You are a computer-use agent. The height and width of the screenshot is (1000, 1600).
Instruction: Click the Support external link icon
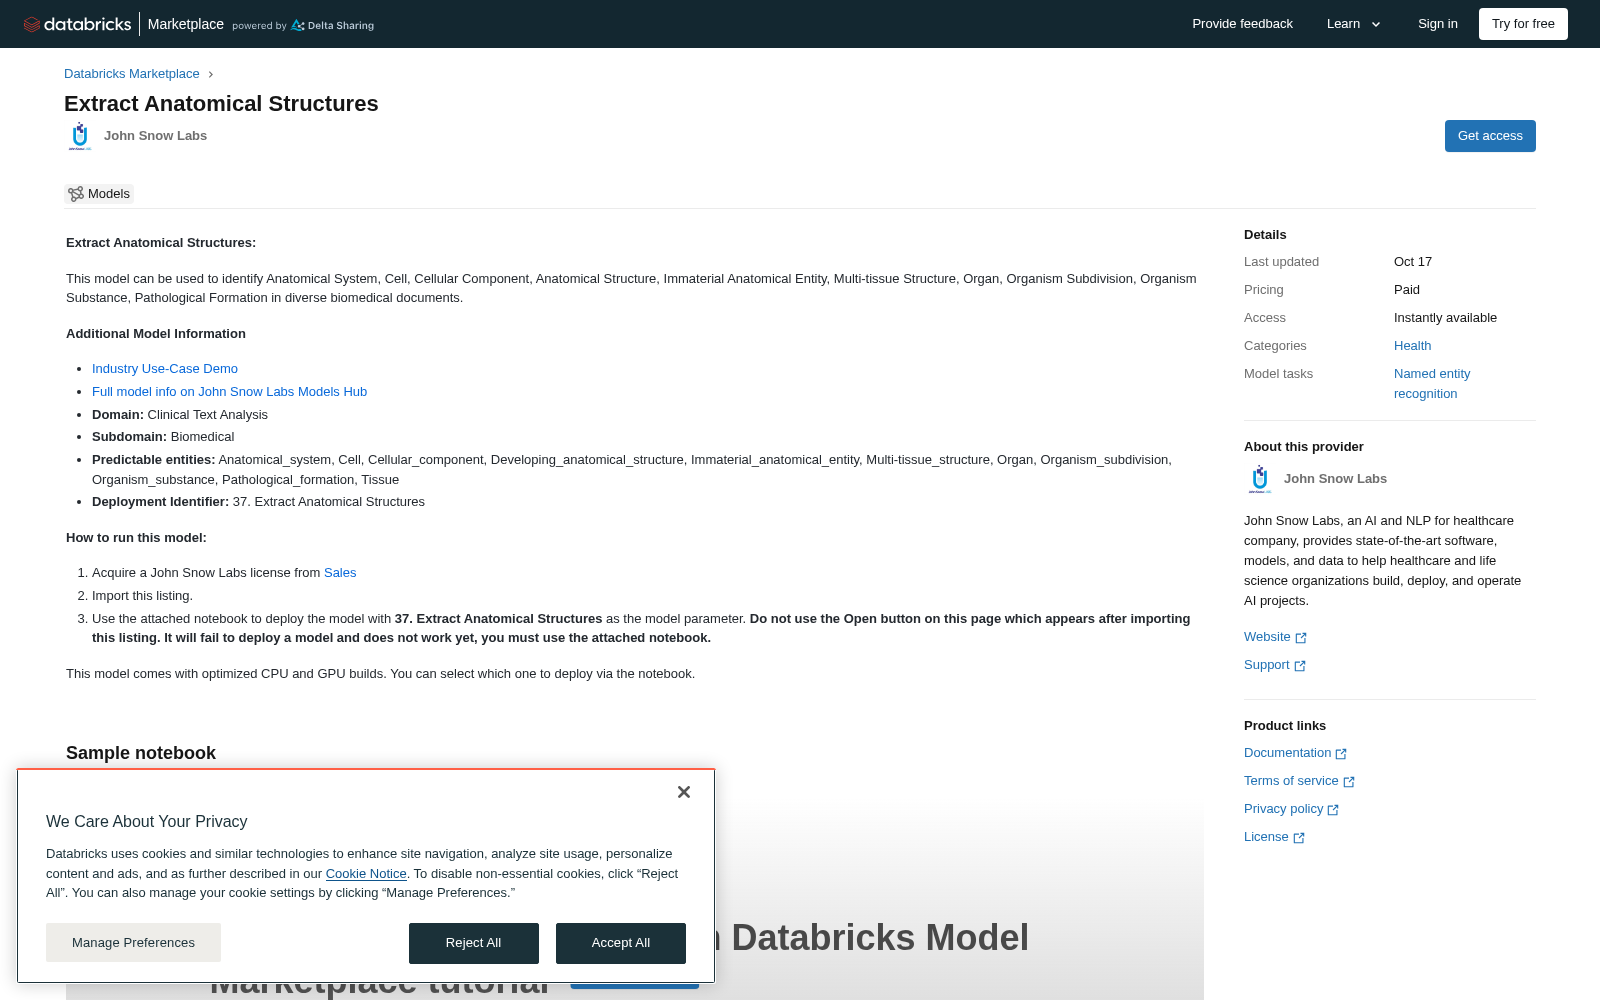click(1300, 666)
